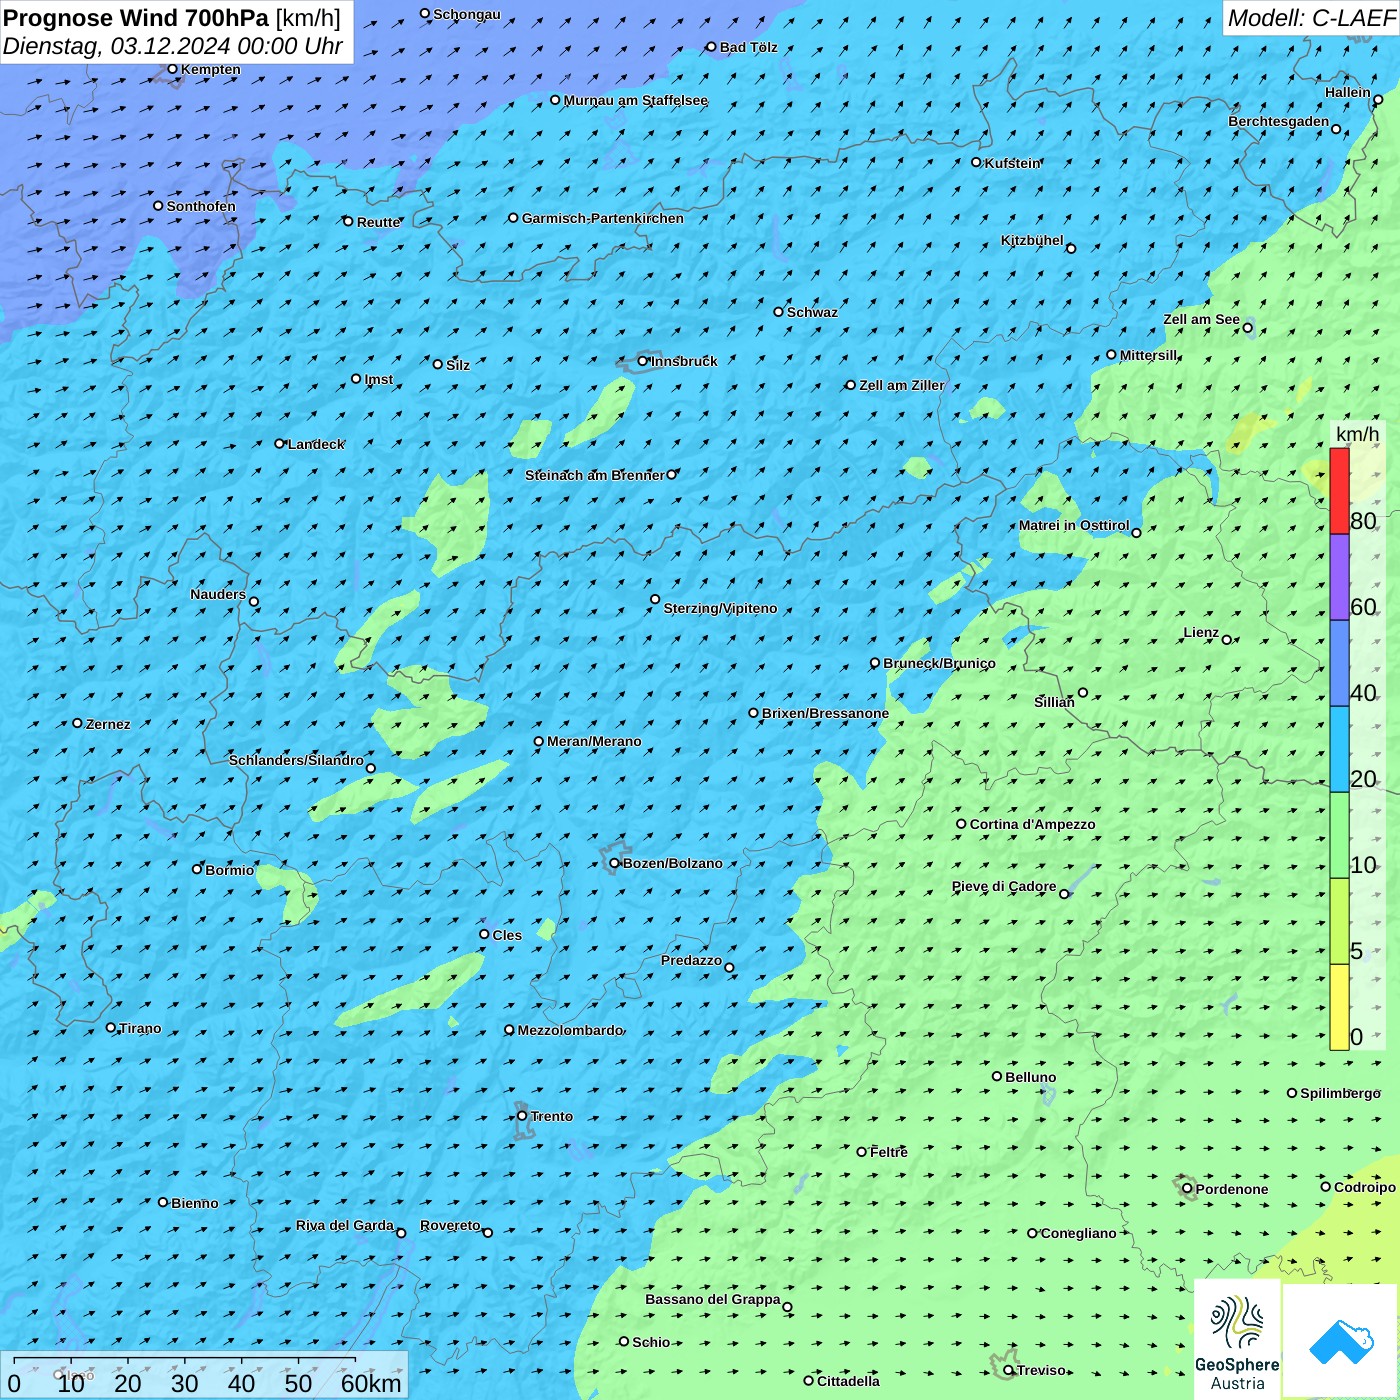
Task: Select the Lienz location marker
Action: point(1227,640)
